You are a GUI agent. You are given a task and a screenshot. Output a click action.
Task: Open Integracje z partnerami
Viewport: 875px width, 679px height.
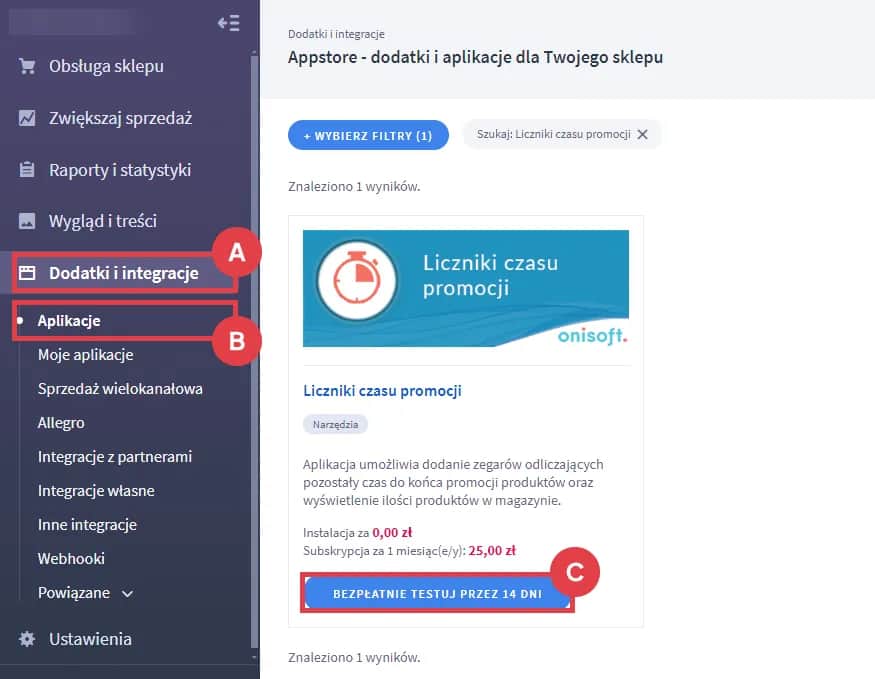[x=114, y=457]
